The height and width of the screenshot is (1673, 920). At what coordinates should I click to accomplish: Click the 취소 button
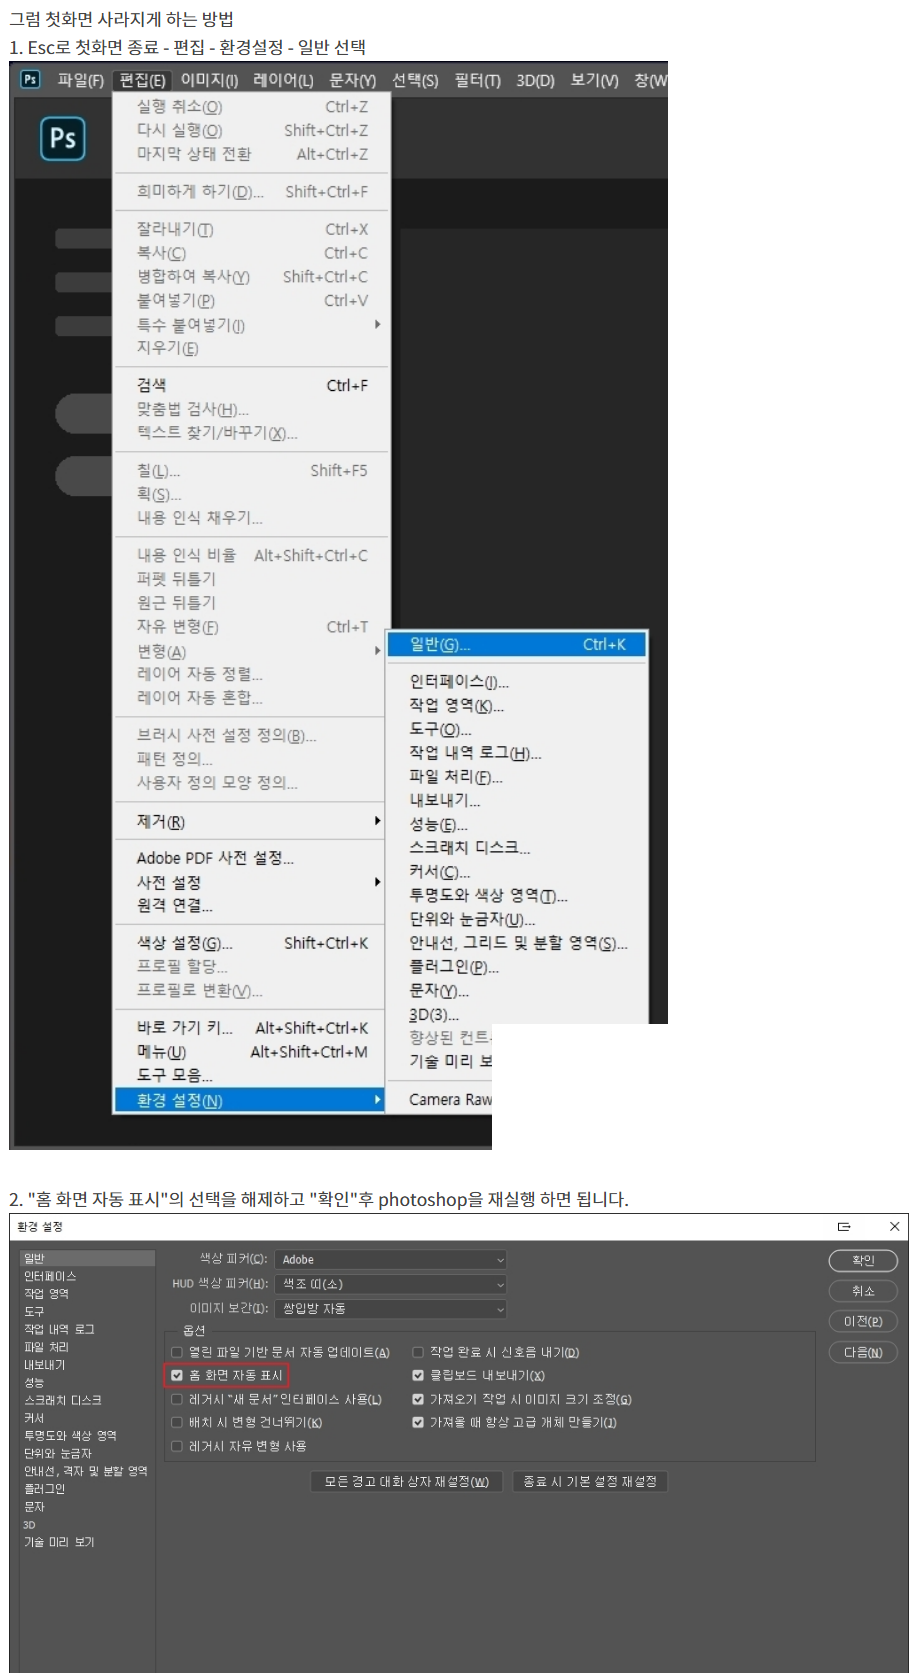click(x=863, y=1291)
